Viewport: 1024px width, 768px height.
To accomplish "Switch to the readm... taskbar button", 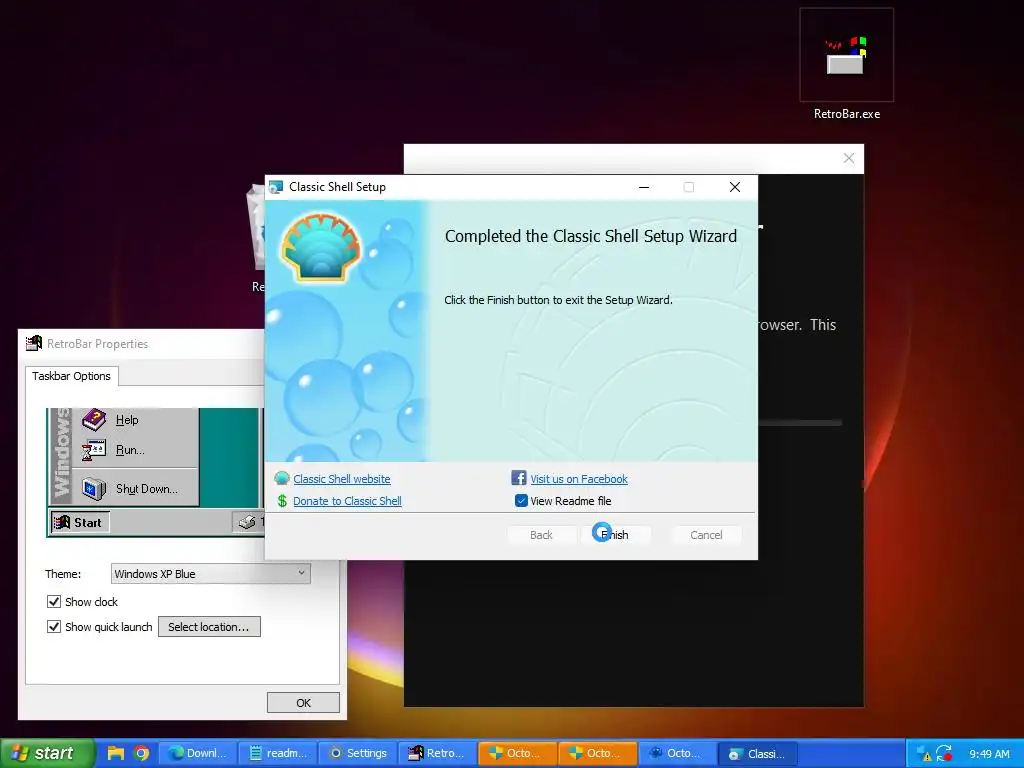I will [278, 754].
